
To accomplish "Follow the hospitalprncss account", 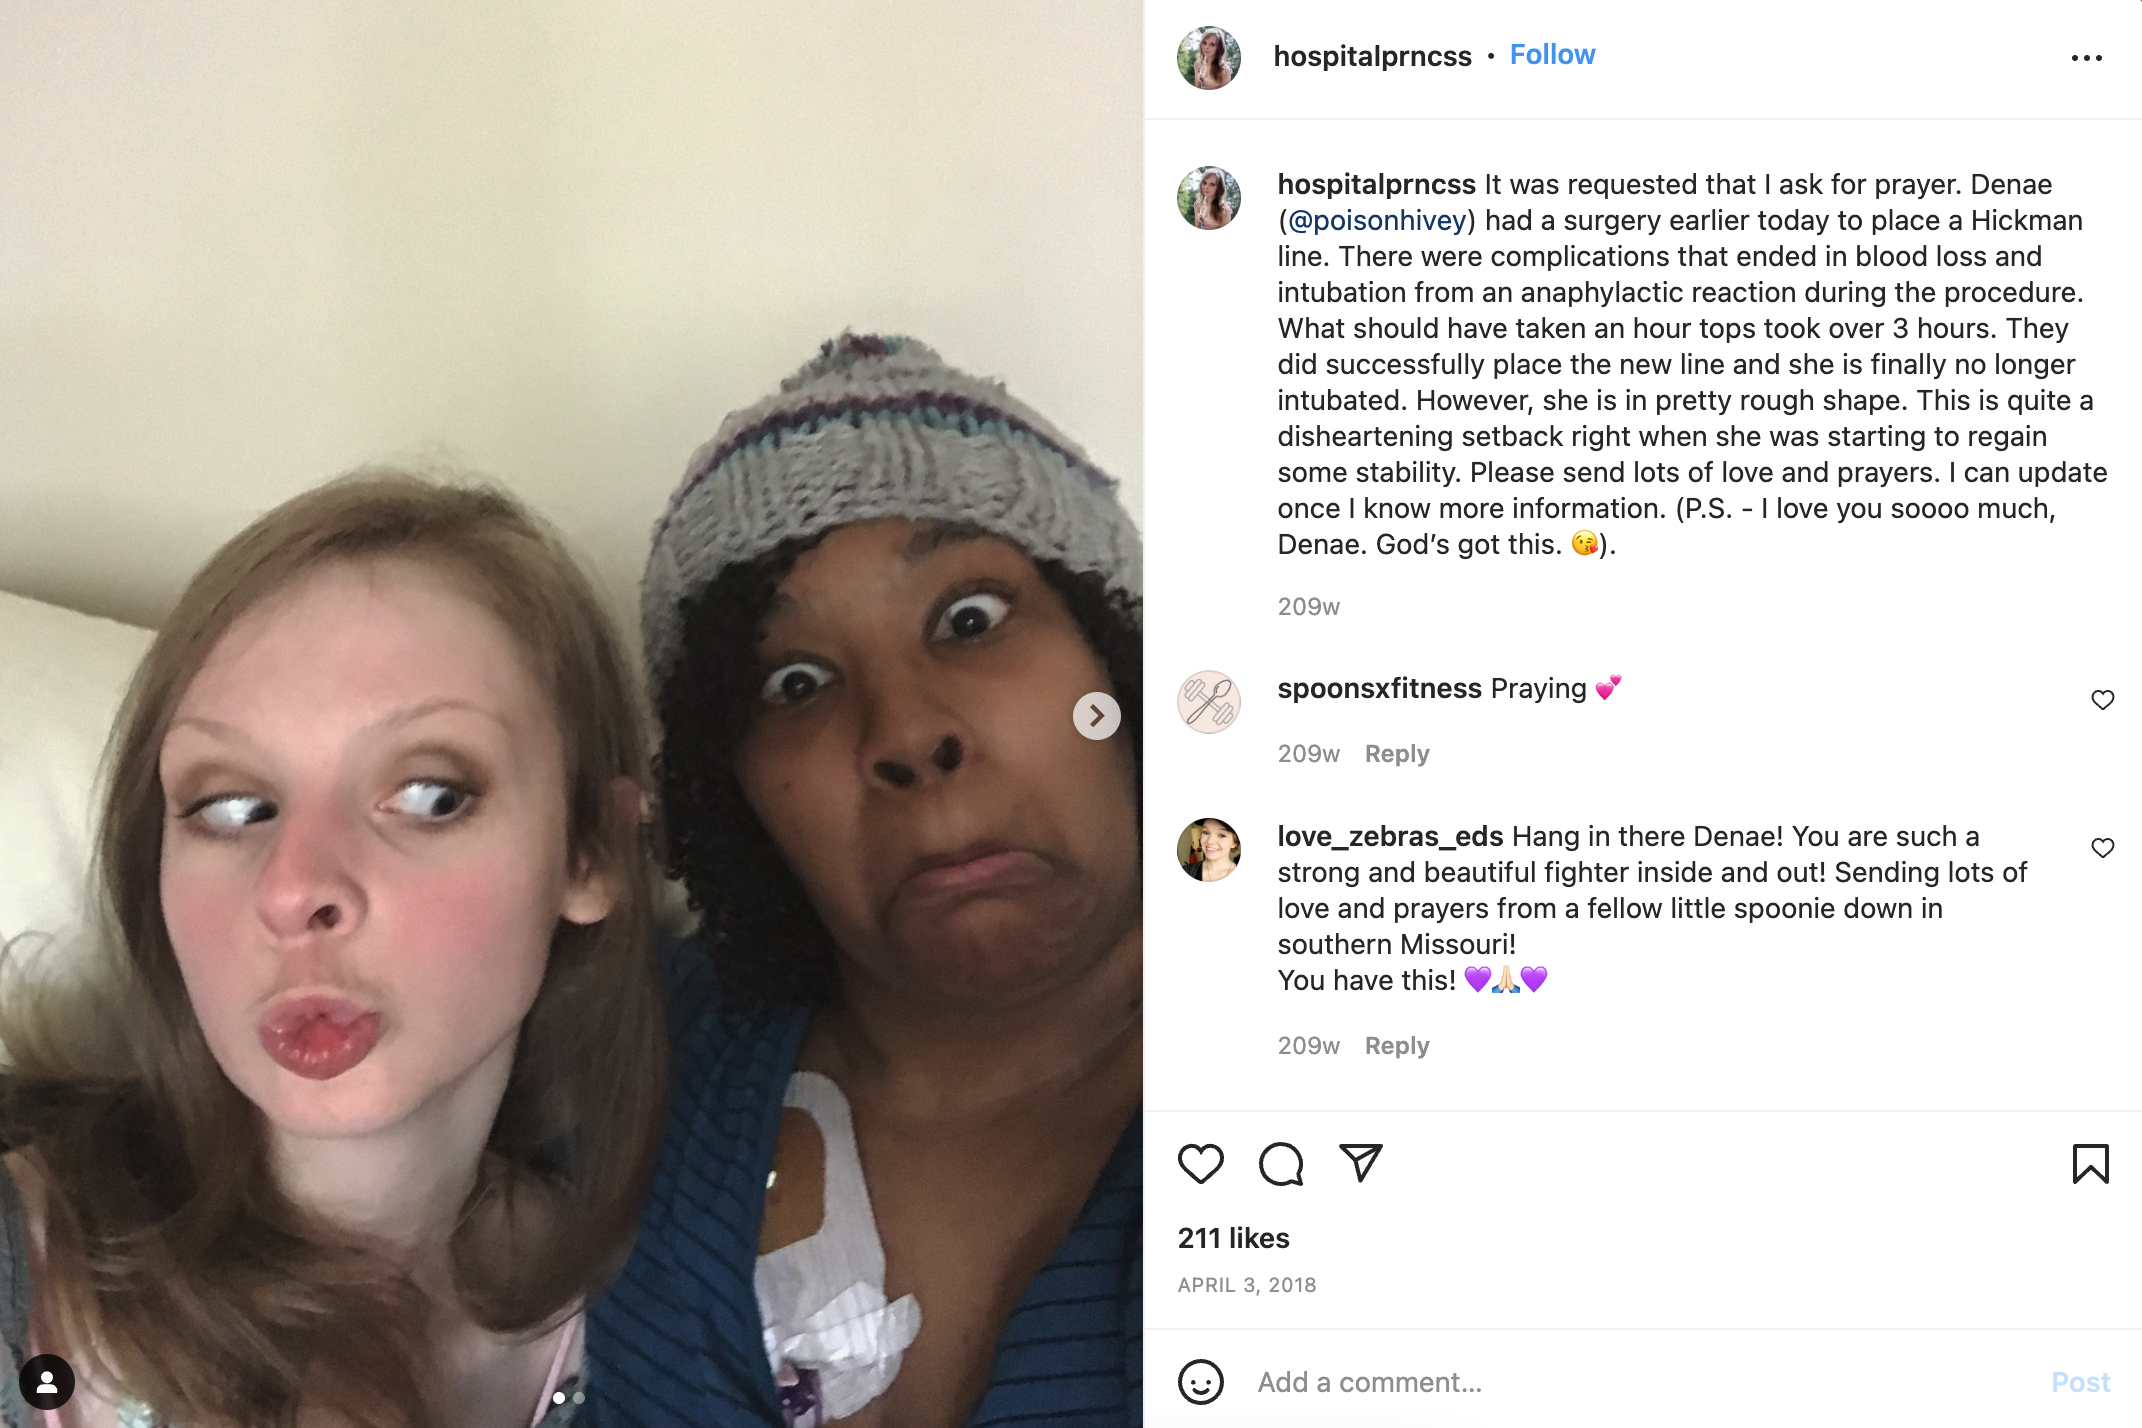I will pos(1552,55).
